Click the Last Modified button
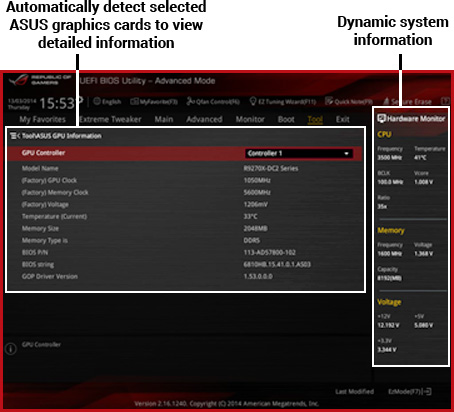Image resolution: width=454 pixels, height=412 pixels. click(x=354, y=391)
